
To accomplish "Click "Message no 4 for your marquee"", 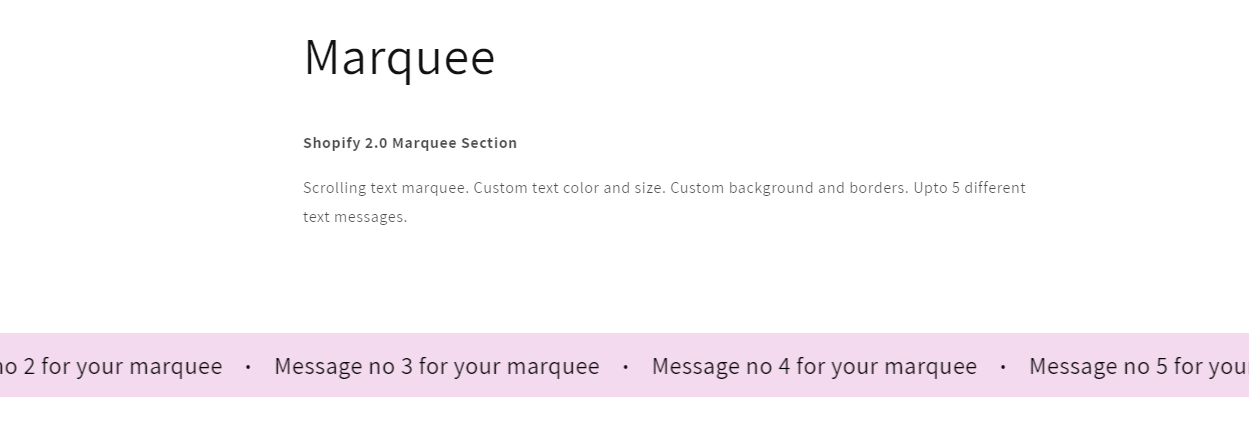I will pyautogui.click(x=814, y=366).
